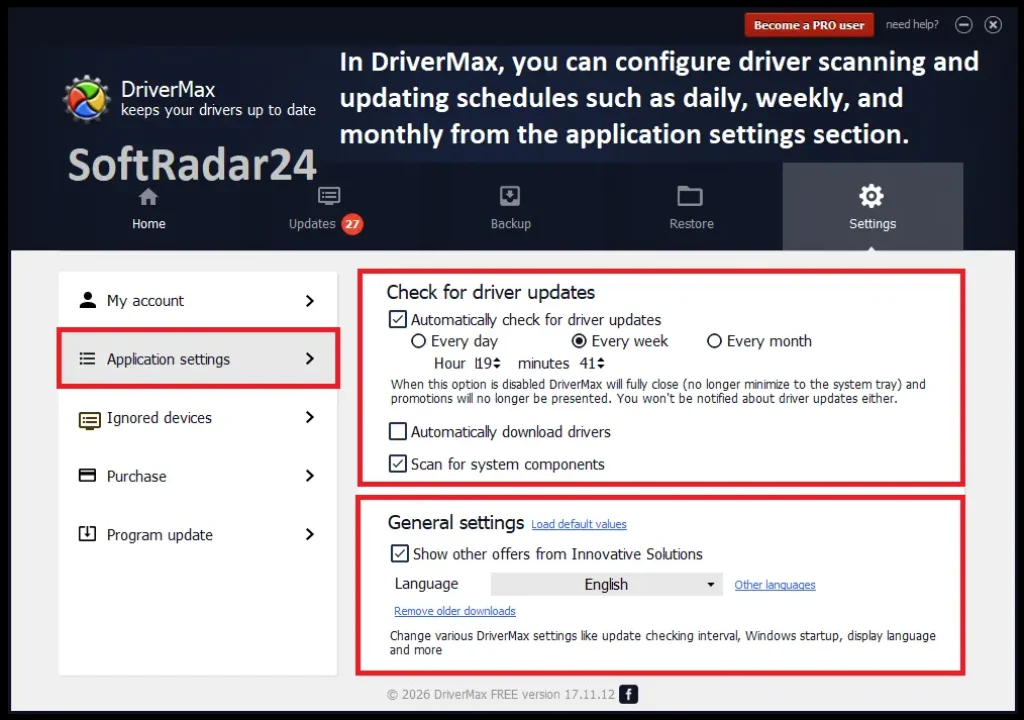The height and width of the screenshot is (720, 1024).
Task: Click Remove older downloads link
Action: 455,611
